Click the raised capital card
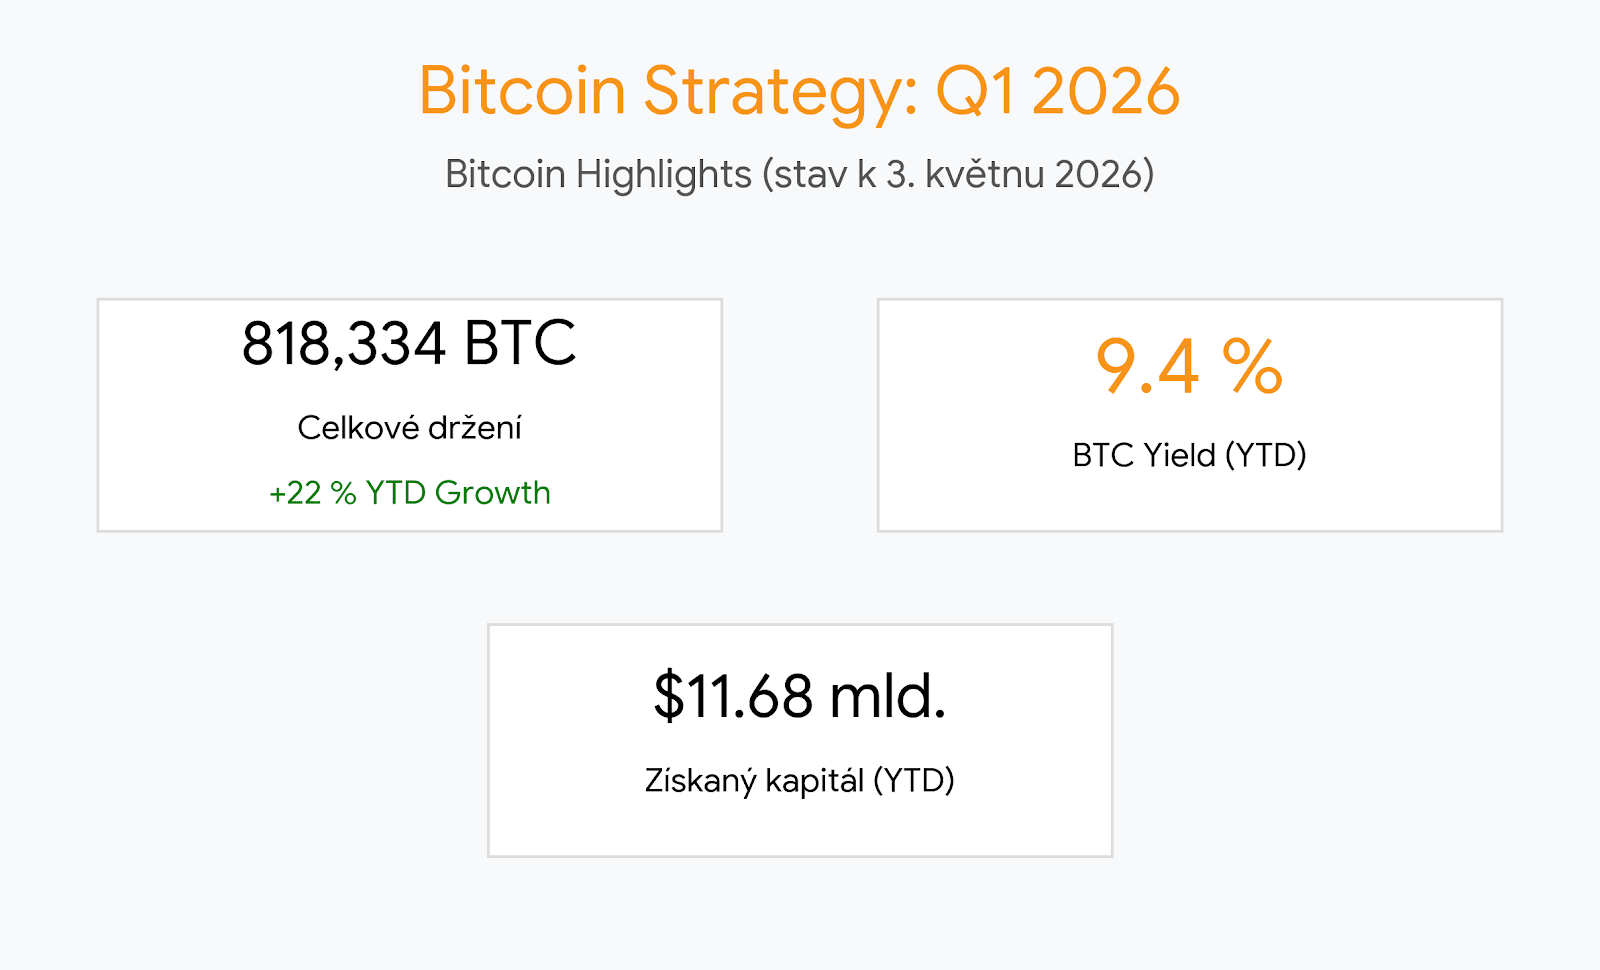 tap(800, 740)
